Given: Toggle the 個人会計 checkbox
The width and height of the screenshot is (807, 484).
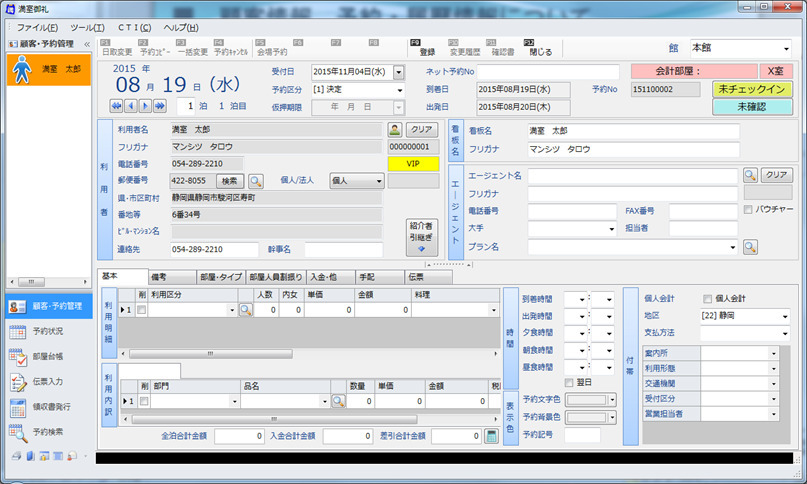Looking at the screenshot, I should [x=707, y=299].
